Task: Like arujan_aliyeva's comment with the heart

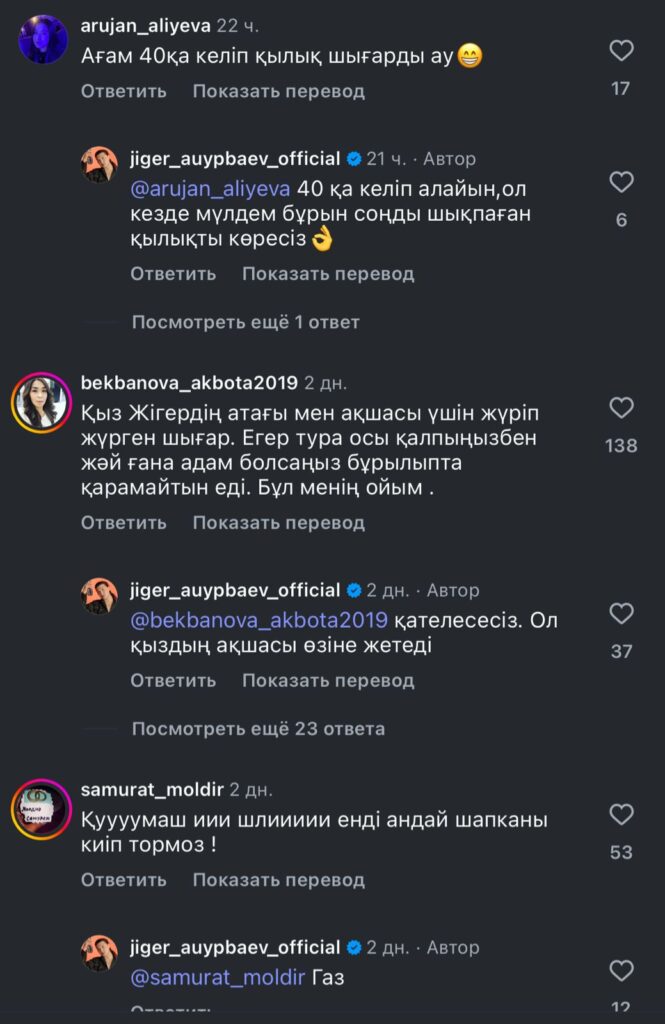Action: [x=621, y=50]
